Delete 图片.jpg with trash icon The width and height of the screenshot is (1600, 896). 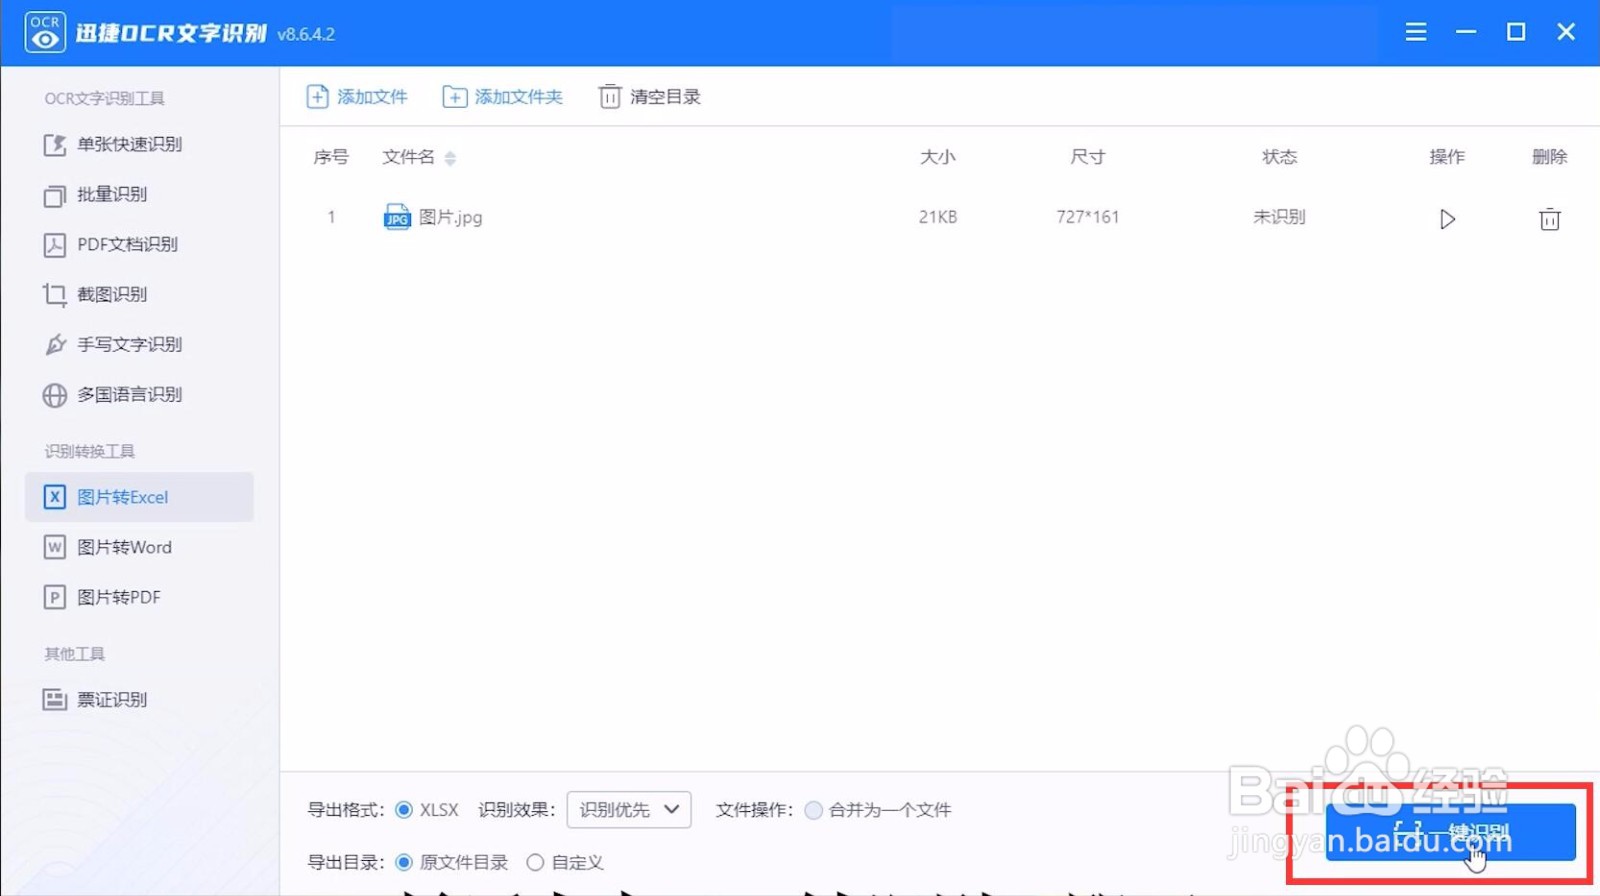(x=1549, y=219)
